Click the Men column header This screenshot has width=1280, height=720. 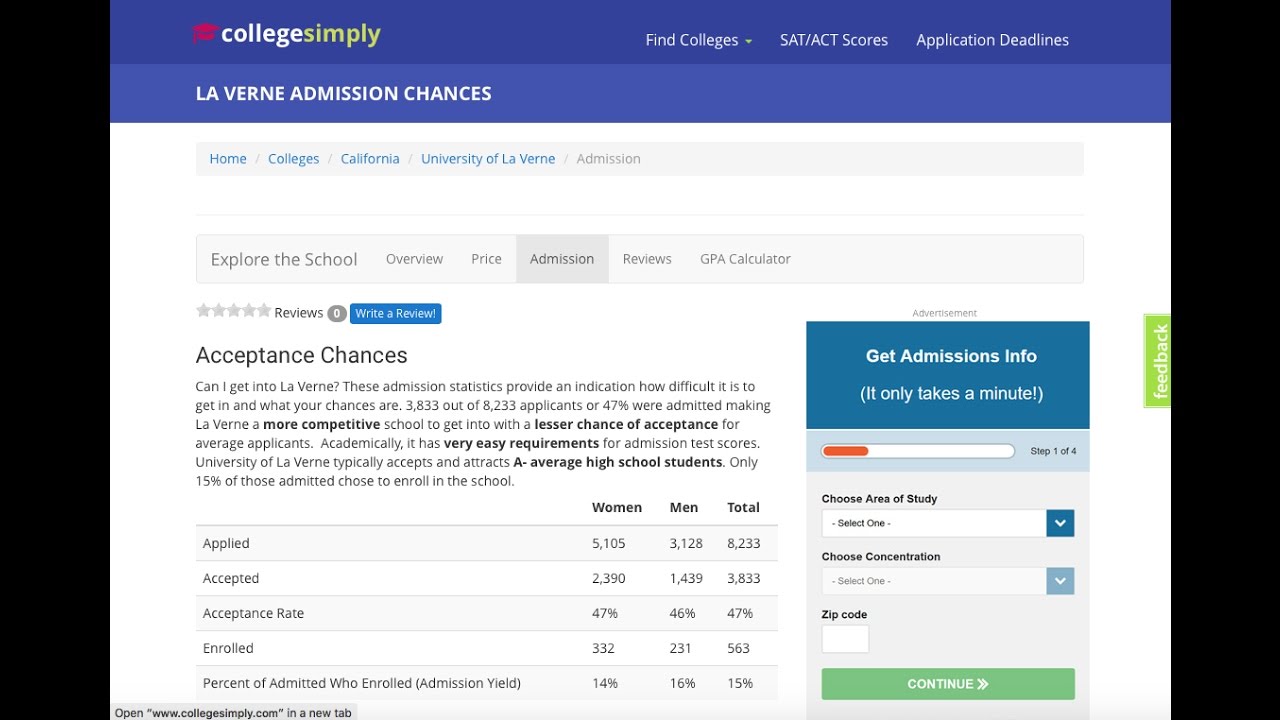684,508
